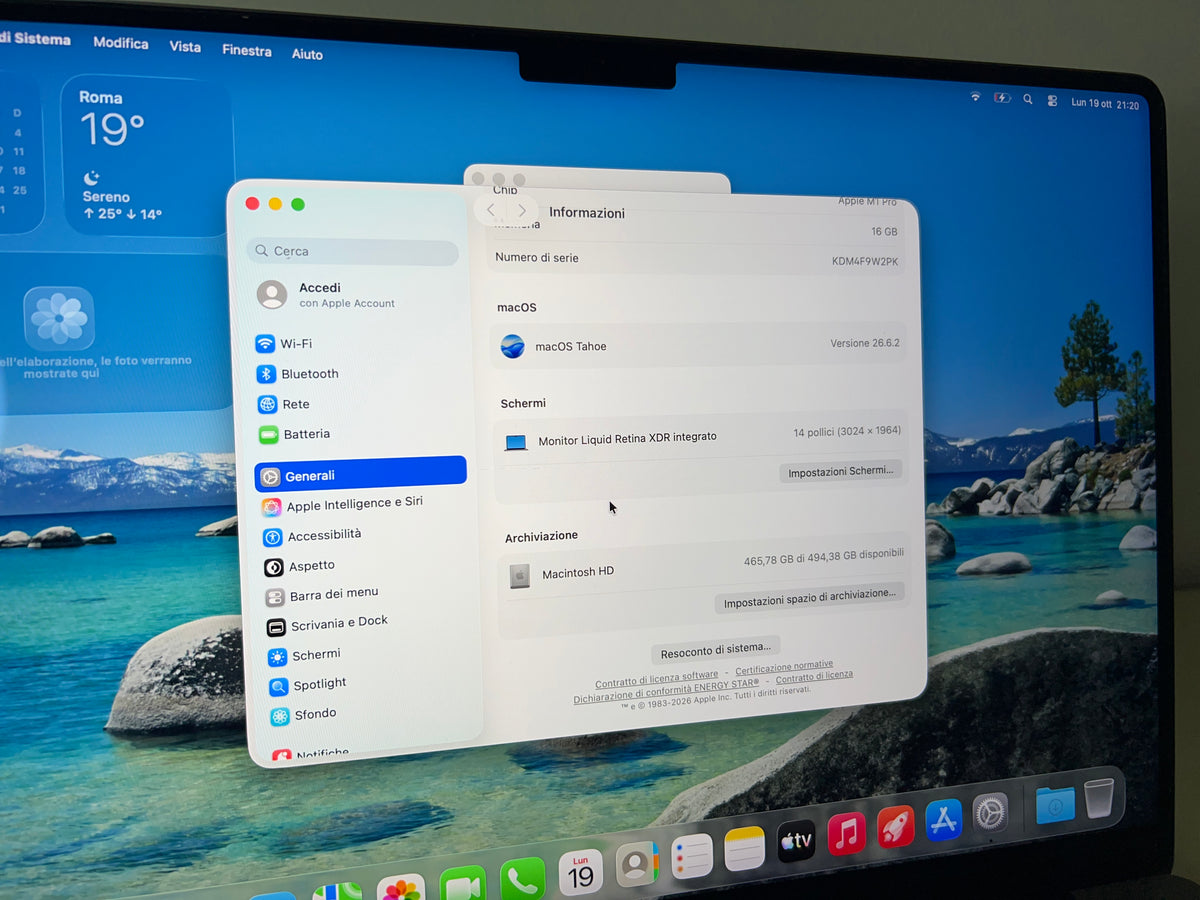Open Contacts from the Dock
This screenshot has width=1200, height=900.
637,864
